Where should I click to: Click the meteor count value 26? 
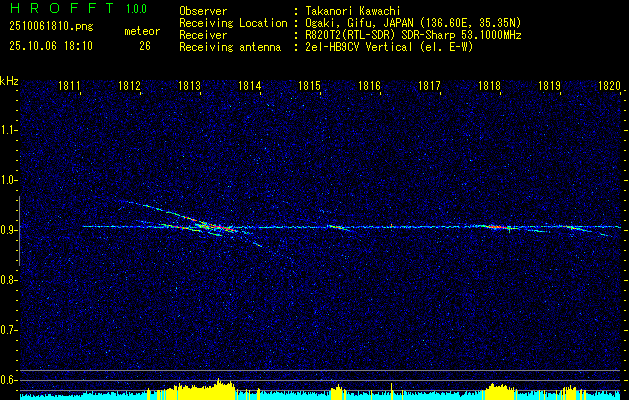(145, 46)
